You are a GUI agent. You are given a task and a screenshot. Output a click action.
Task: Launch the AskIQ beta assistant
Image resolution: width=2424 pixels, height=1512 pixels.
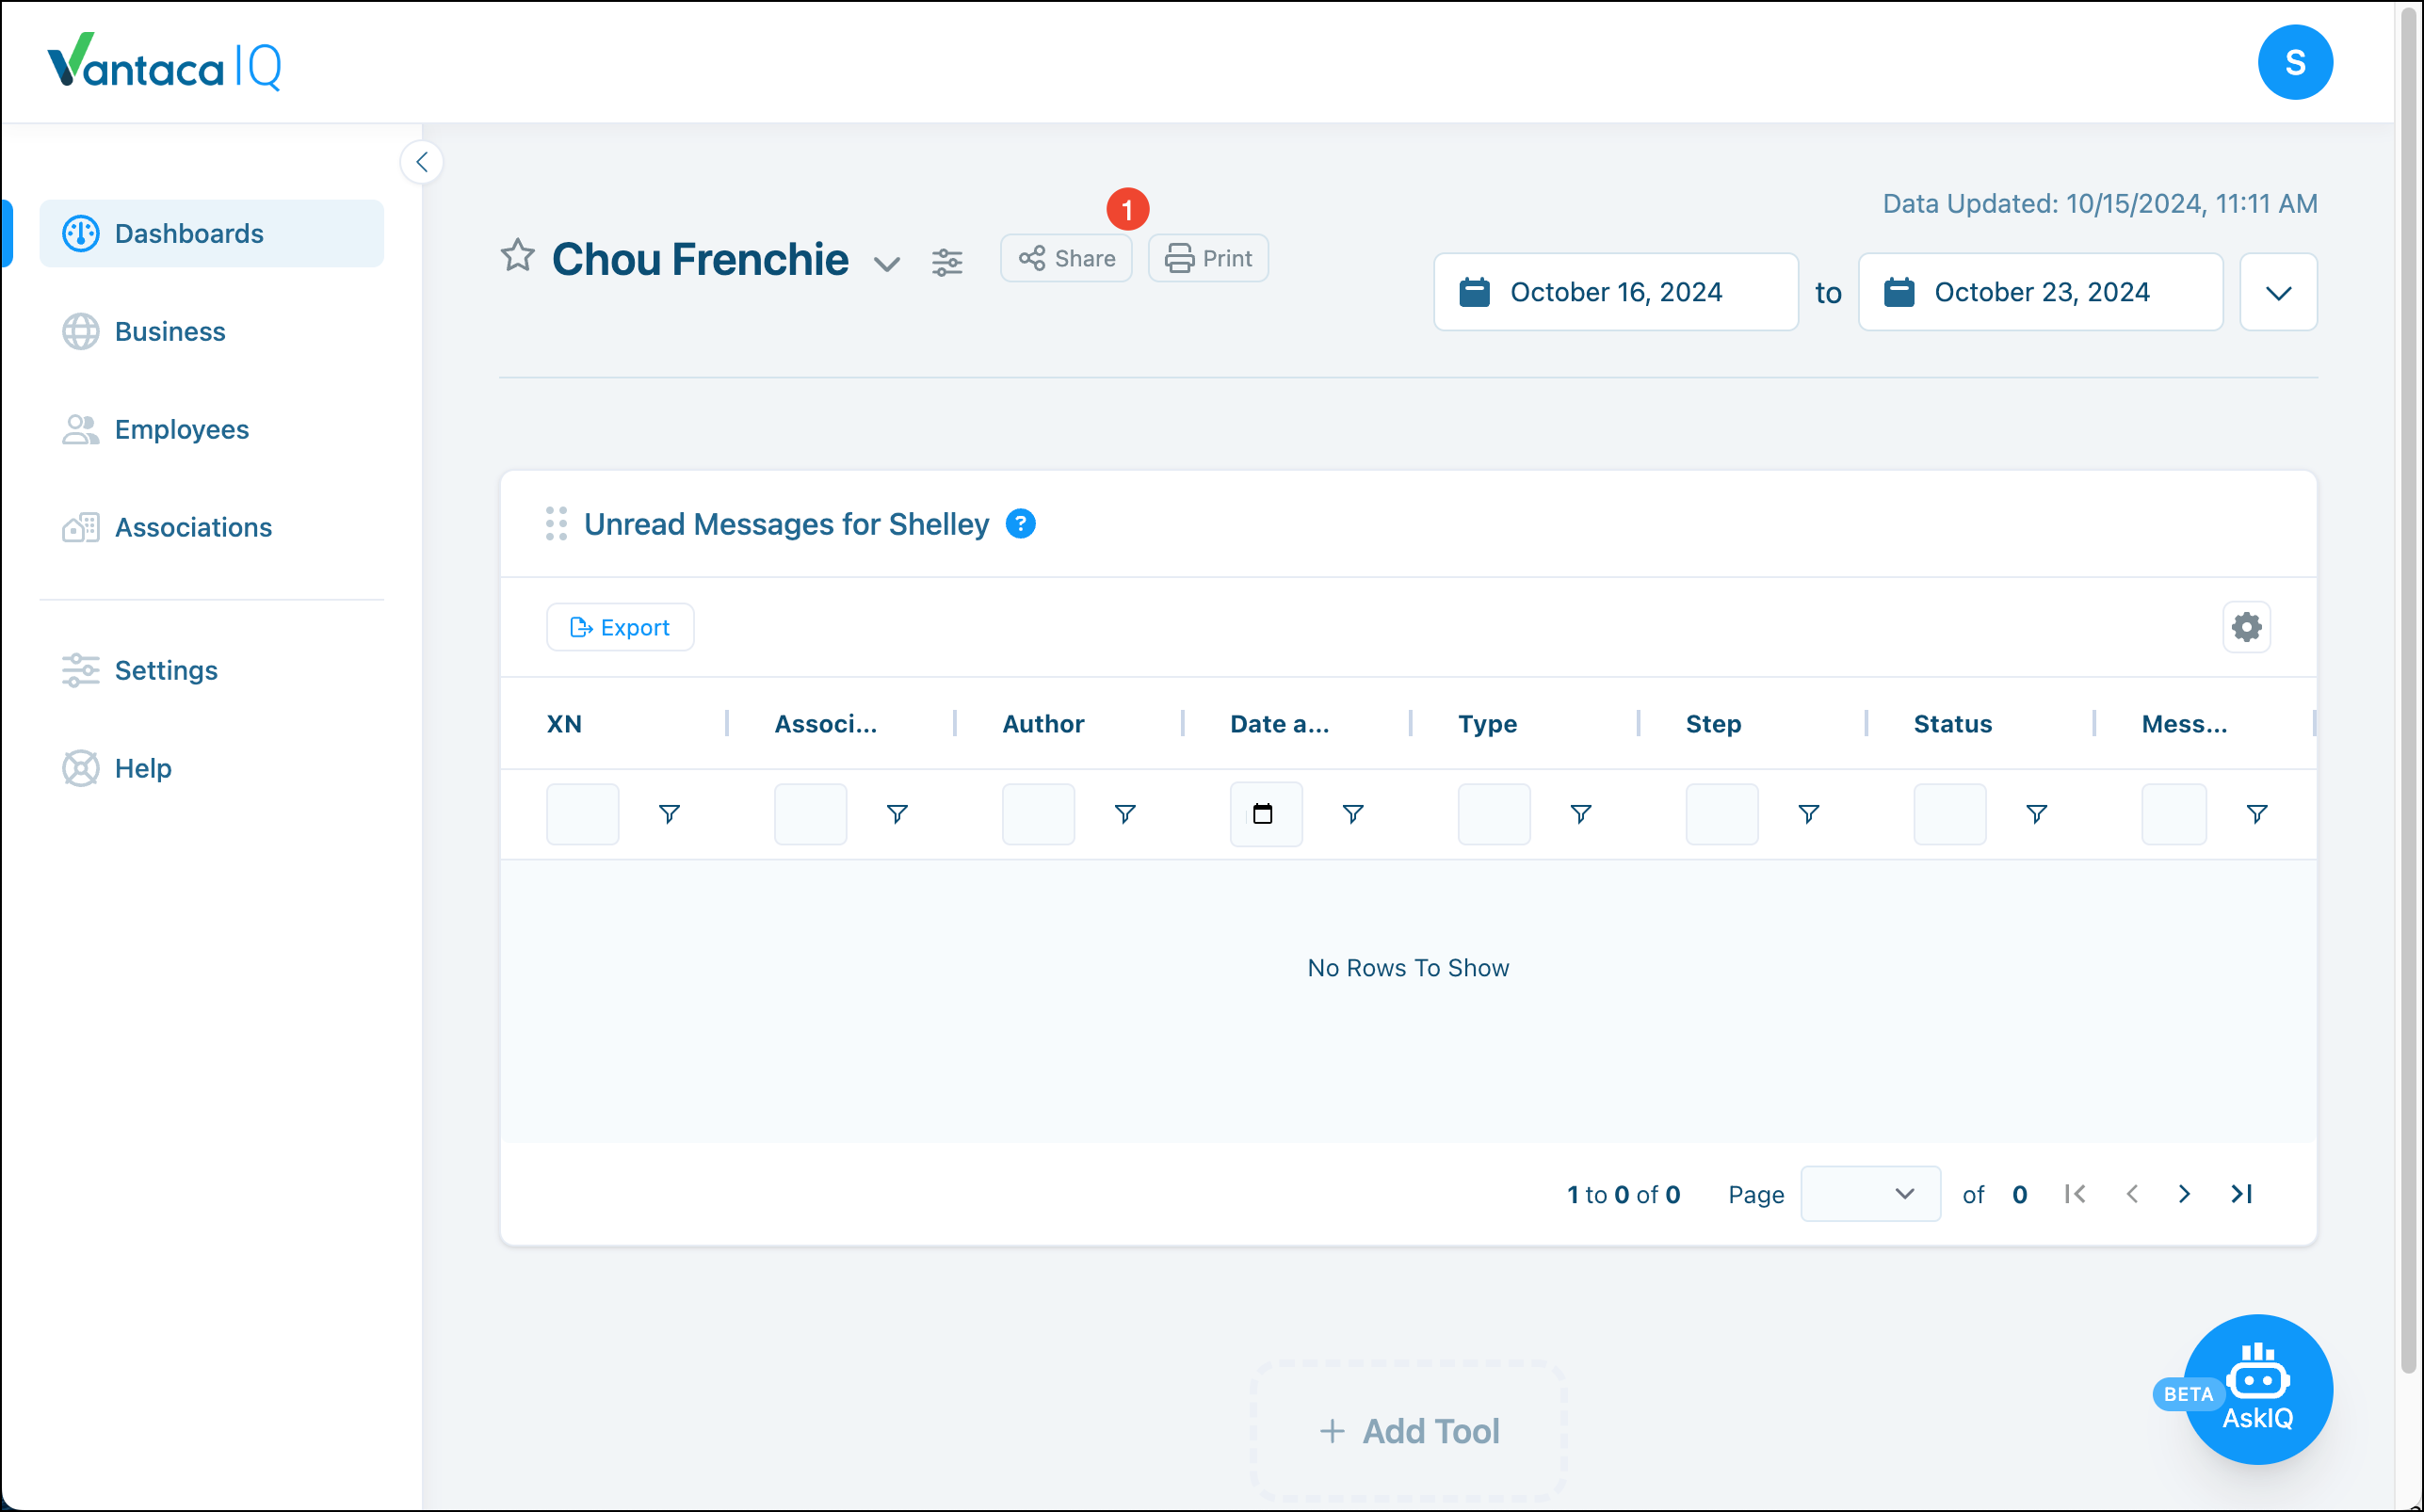pyautogui.click(x=2259, y=1389)
